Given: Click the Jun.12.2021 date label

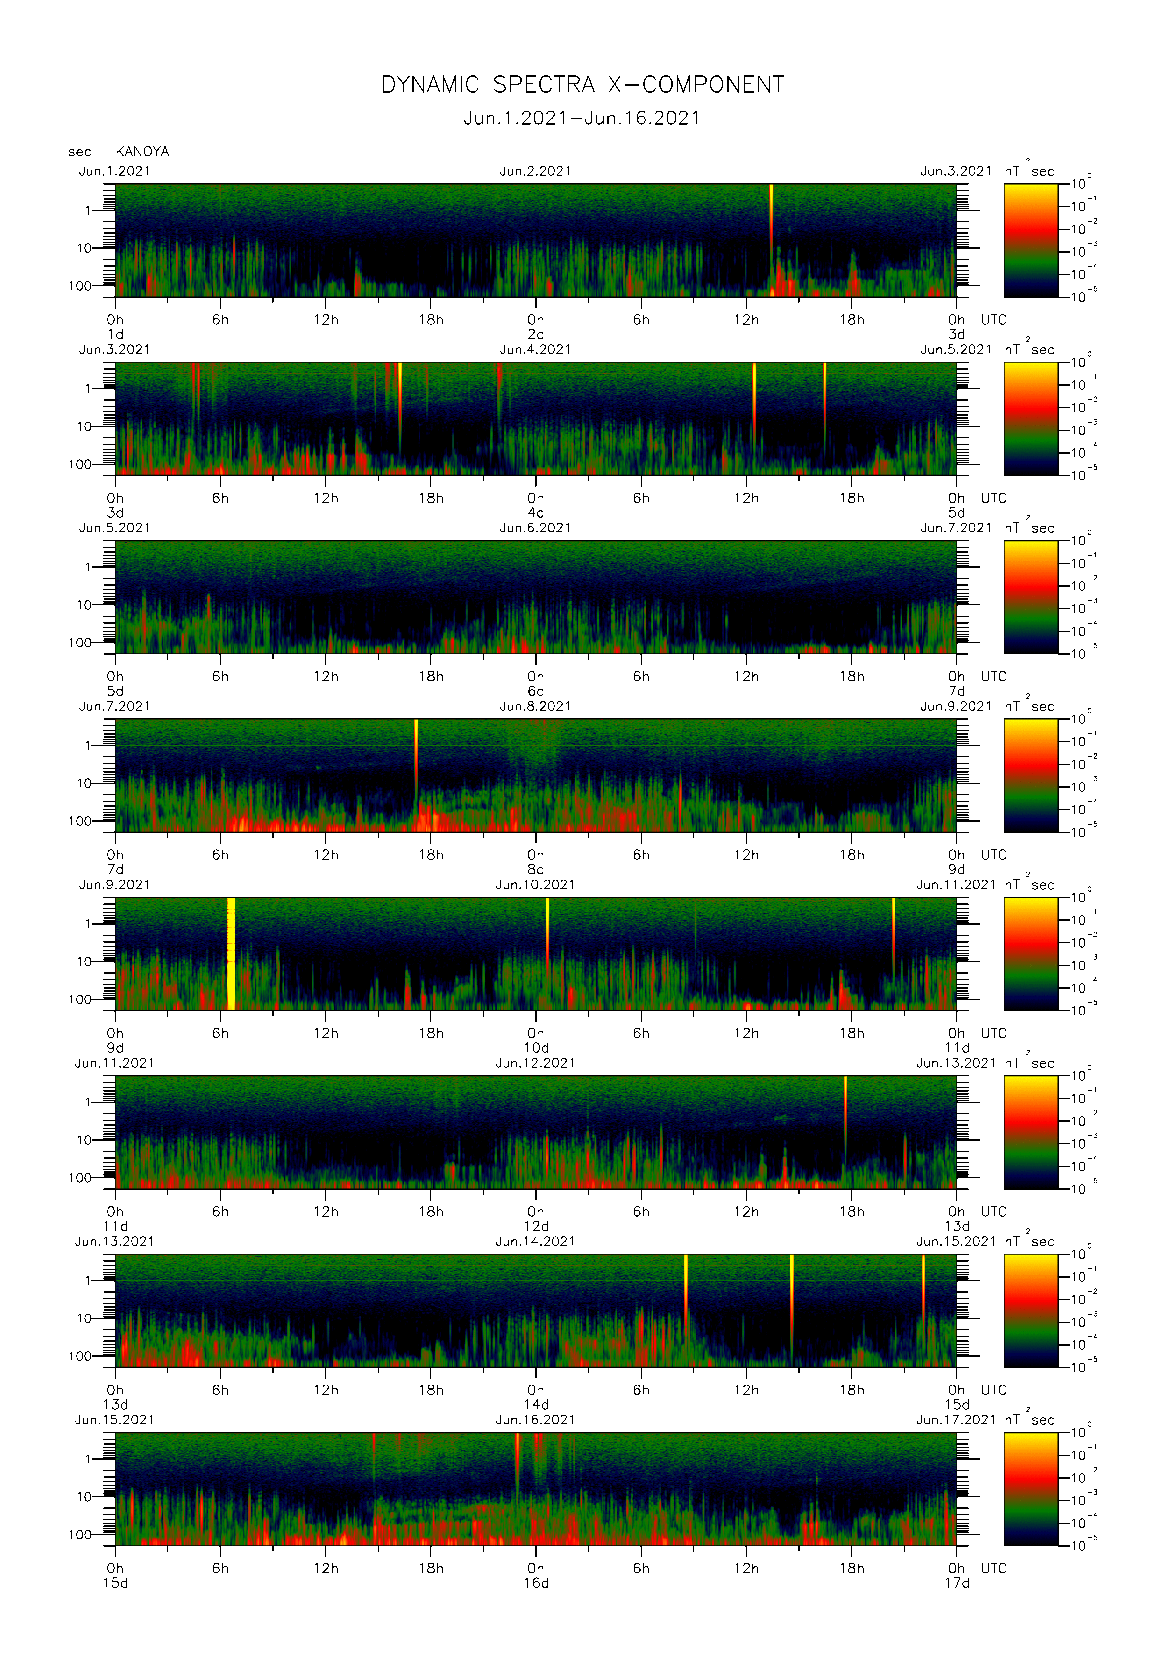Looking at the screenshot, I should click(536, 1063).
